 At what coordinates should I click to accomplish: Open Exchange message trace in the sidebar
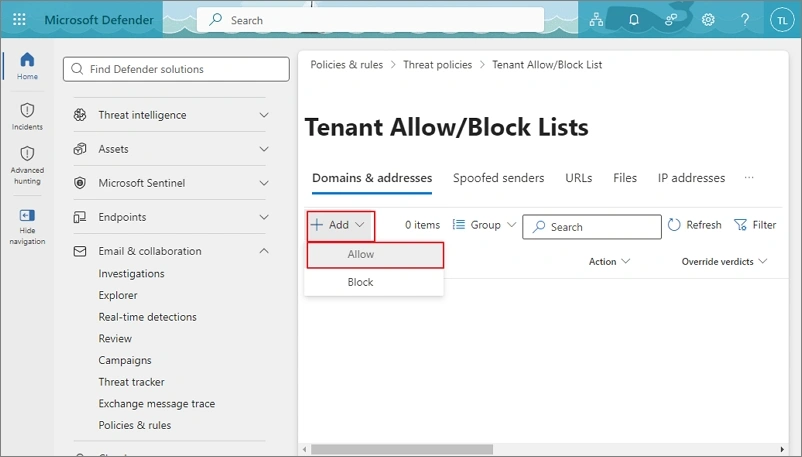[157, 404]
